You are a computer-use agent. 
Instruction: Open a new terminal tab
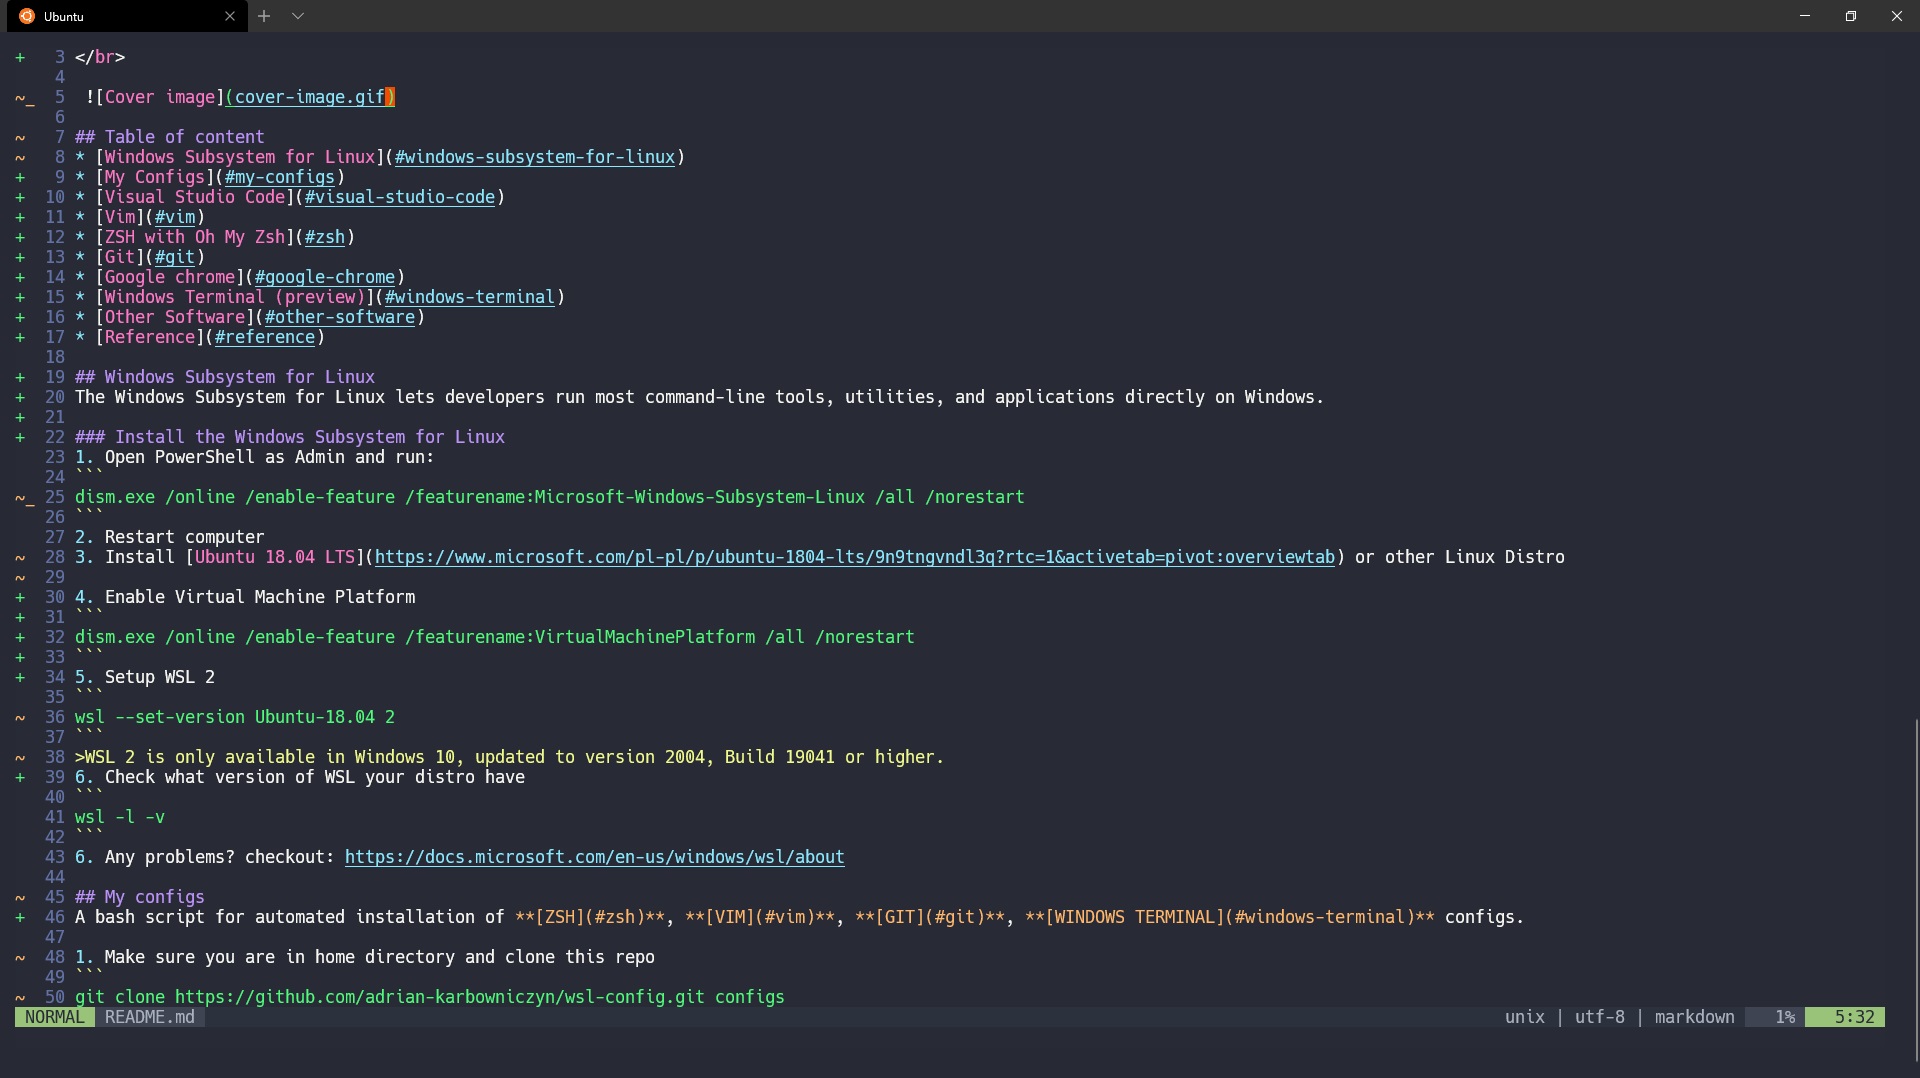pyautogui.click(x=264, y=16)
